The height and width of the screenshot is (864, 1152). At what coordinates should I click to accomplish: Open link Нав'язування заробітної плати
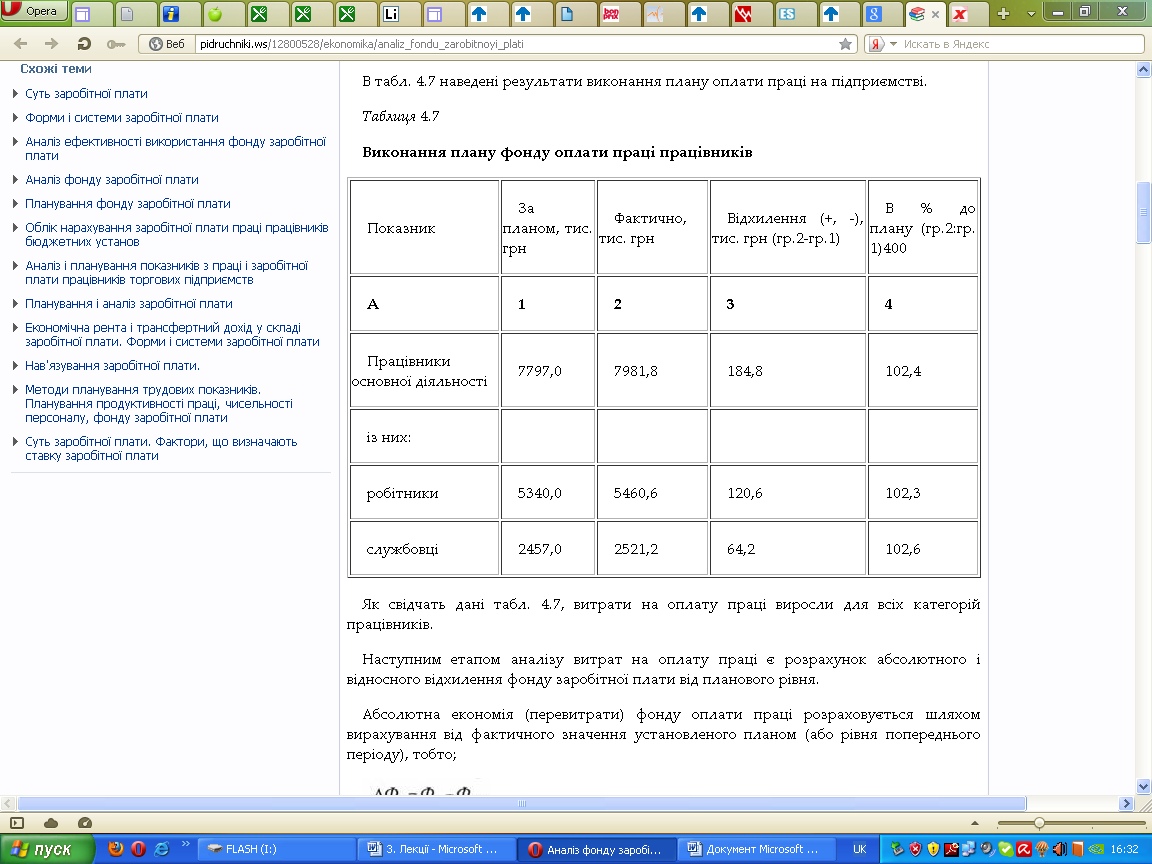(x=112, y=366)
